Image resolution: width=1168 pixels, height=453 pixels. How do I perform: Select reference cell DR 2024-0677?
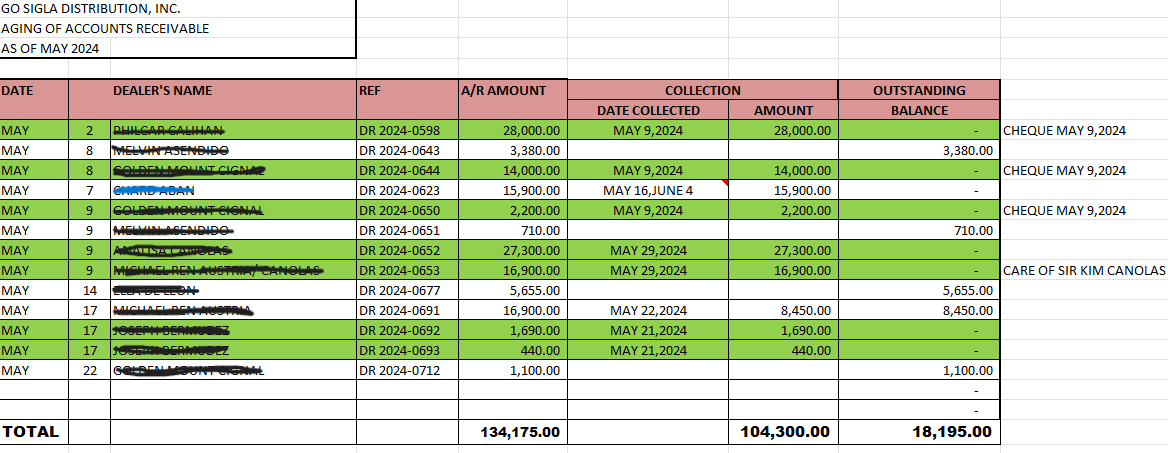tap(407, 290)
